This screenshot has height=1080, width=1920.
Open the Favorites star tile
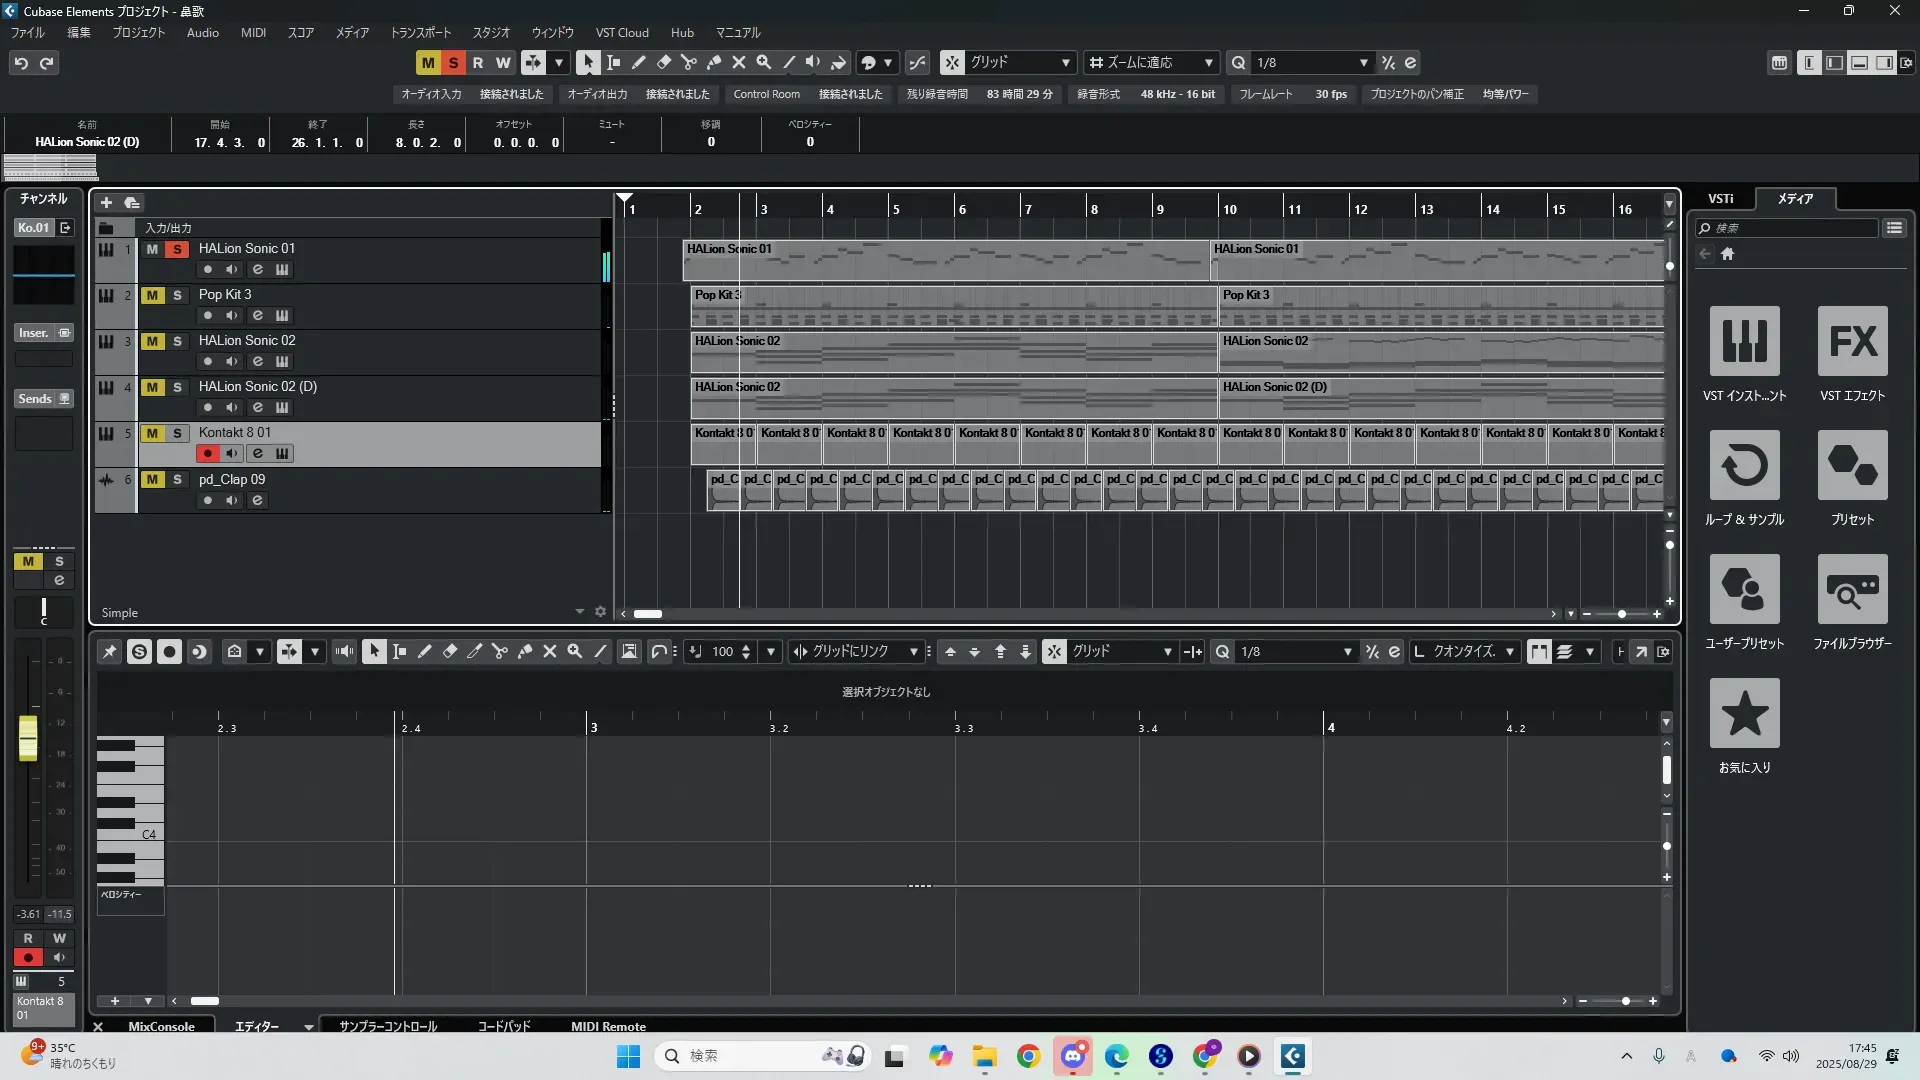(x=1744, y=713)
